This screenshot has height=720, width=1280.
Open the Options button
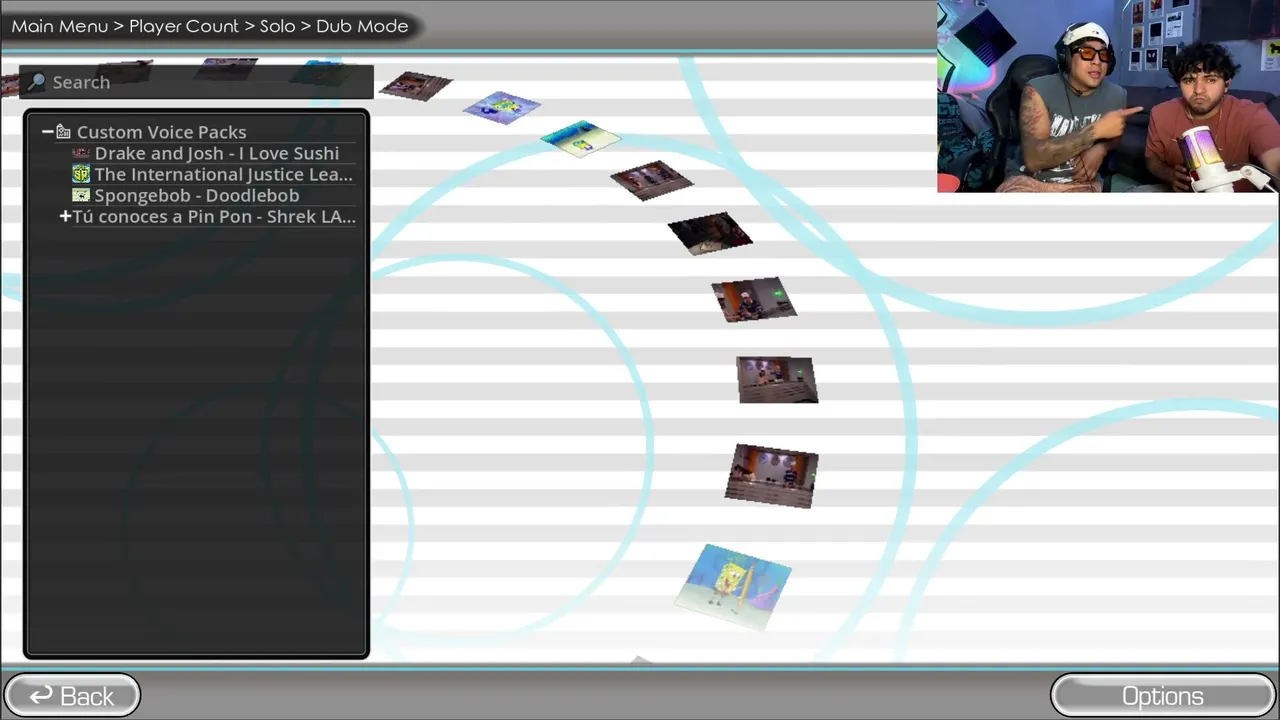pos(1163,696)
